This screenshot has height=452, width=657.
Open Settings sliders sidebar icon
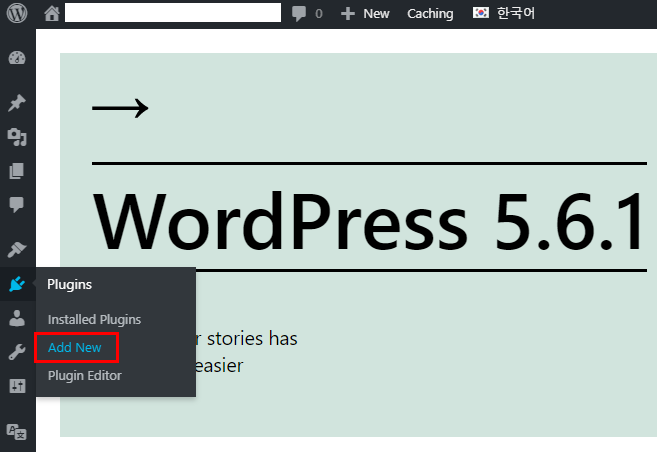point(17,386)
